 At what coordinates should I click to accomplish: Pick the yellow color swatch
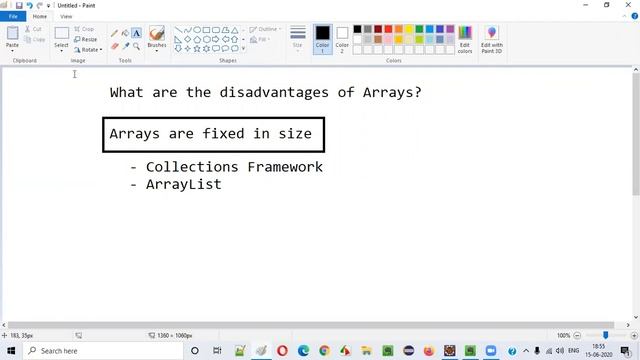(409, 29)
